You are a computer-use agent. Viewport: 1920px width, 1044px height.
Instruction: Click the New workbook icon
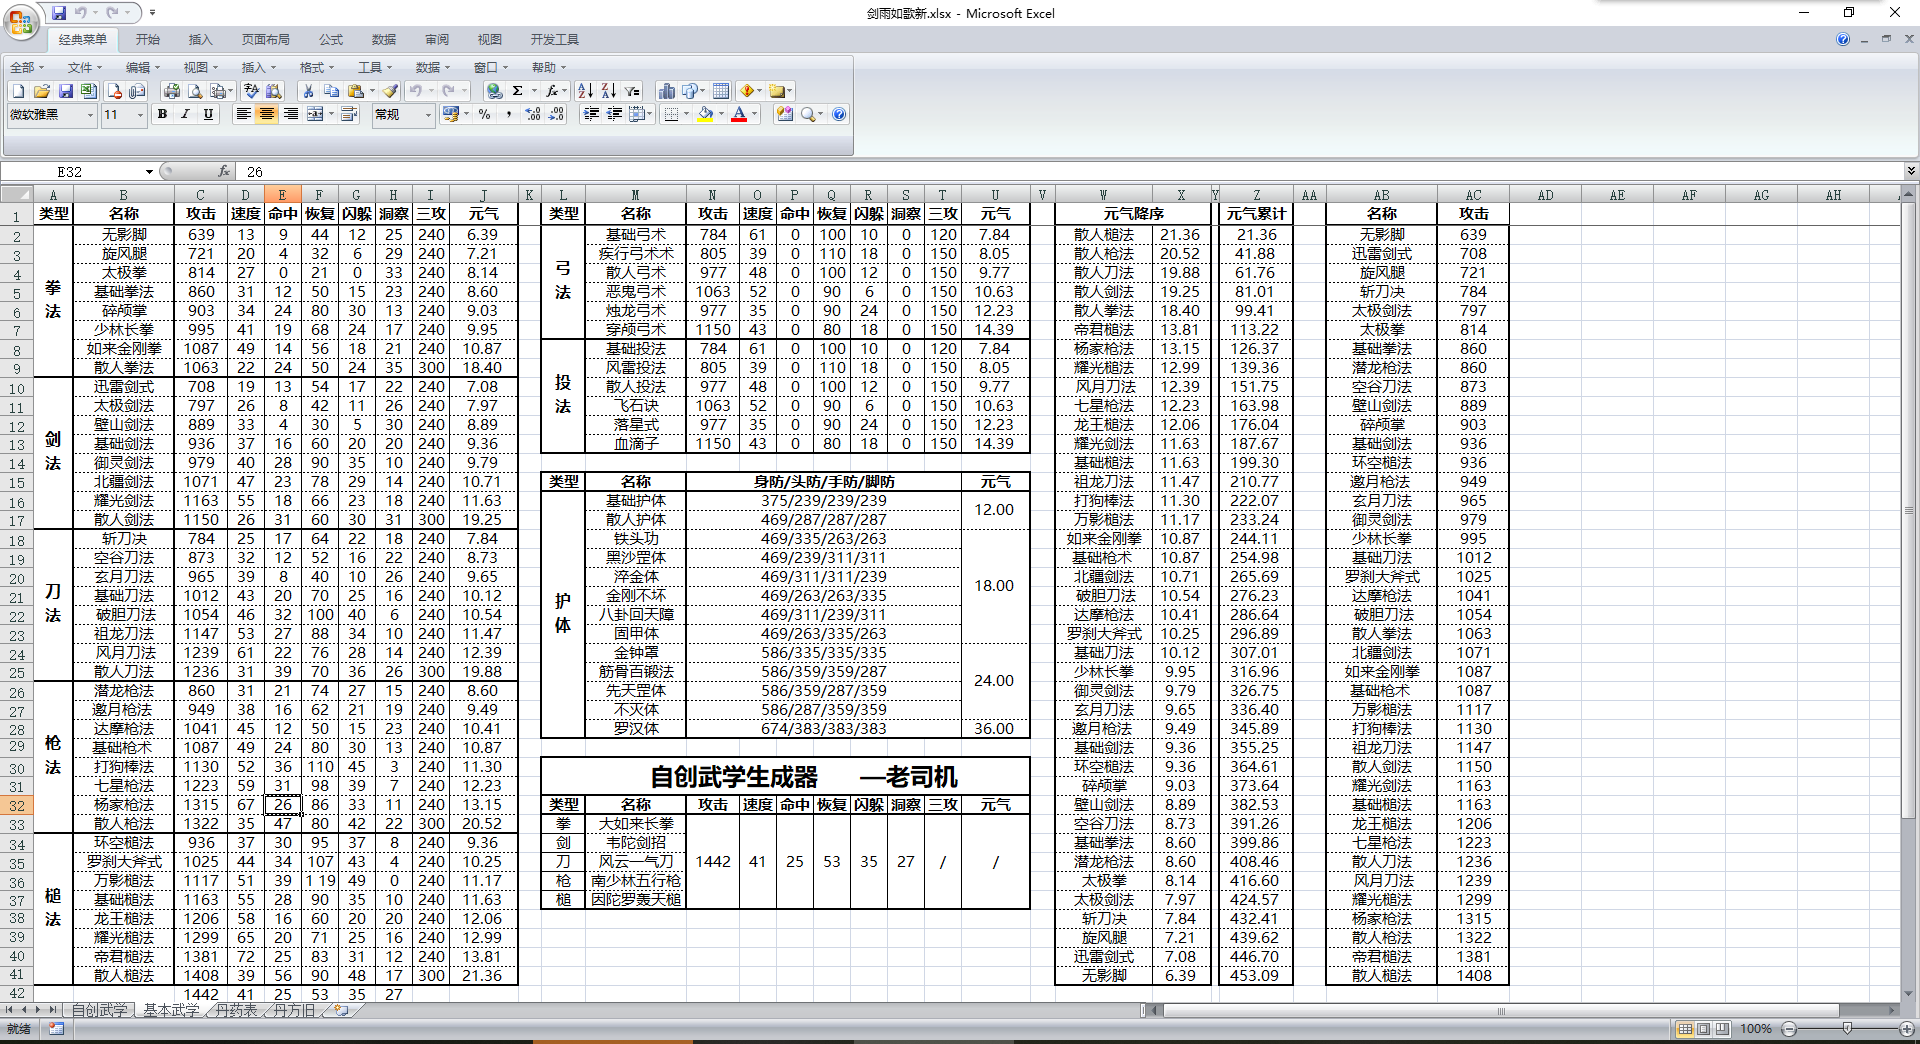click(x=18, y=91)
